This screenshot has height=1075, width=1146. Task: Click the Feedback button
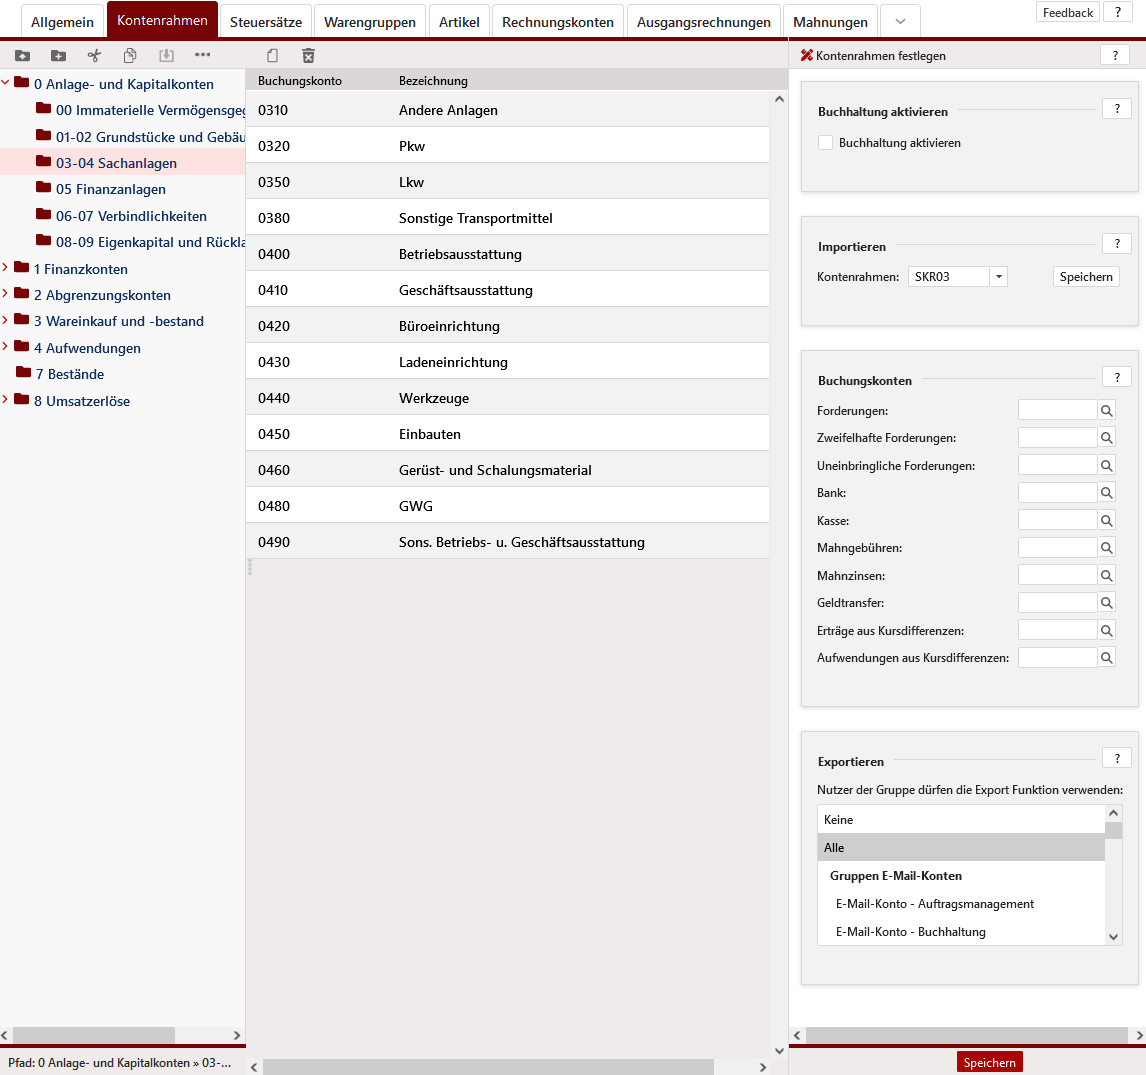[x=1067, y=13]
